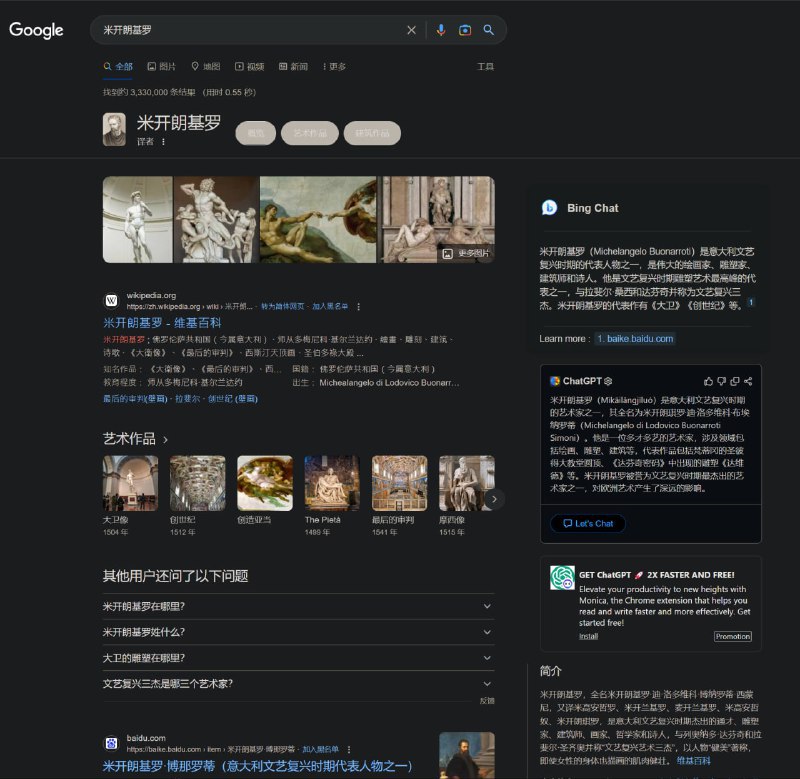The width and height of the screenshot is (800, 779).
Task: Click 加入黑名单 on Baidu result
Action: [320, 749]
